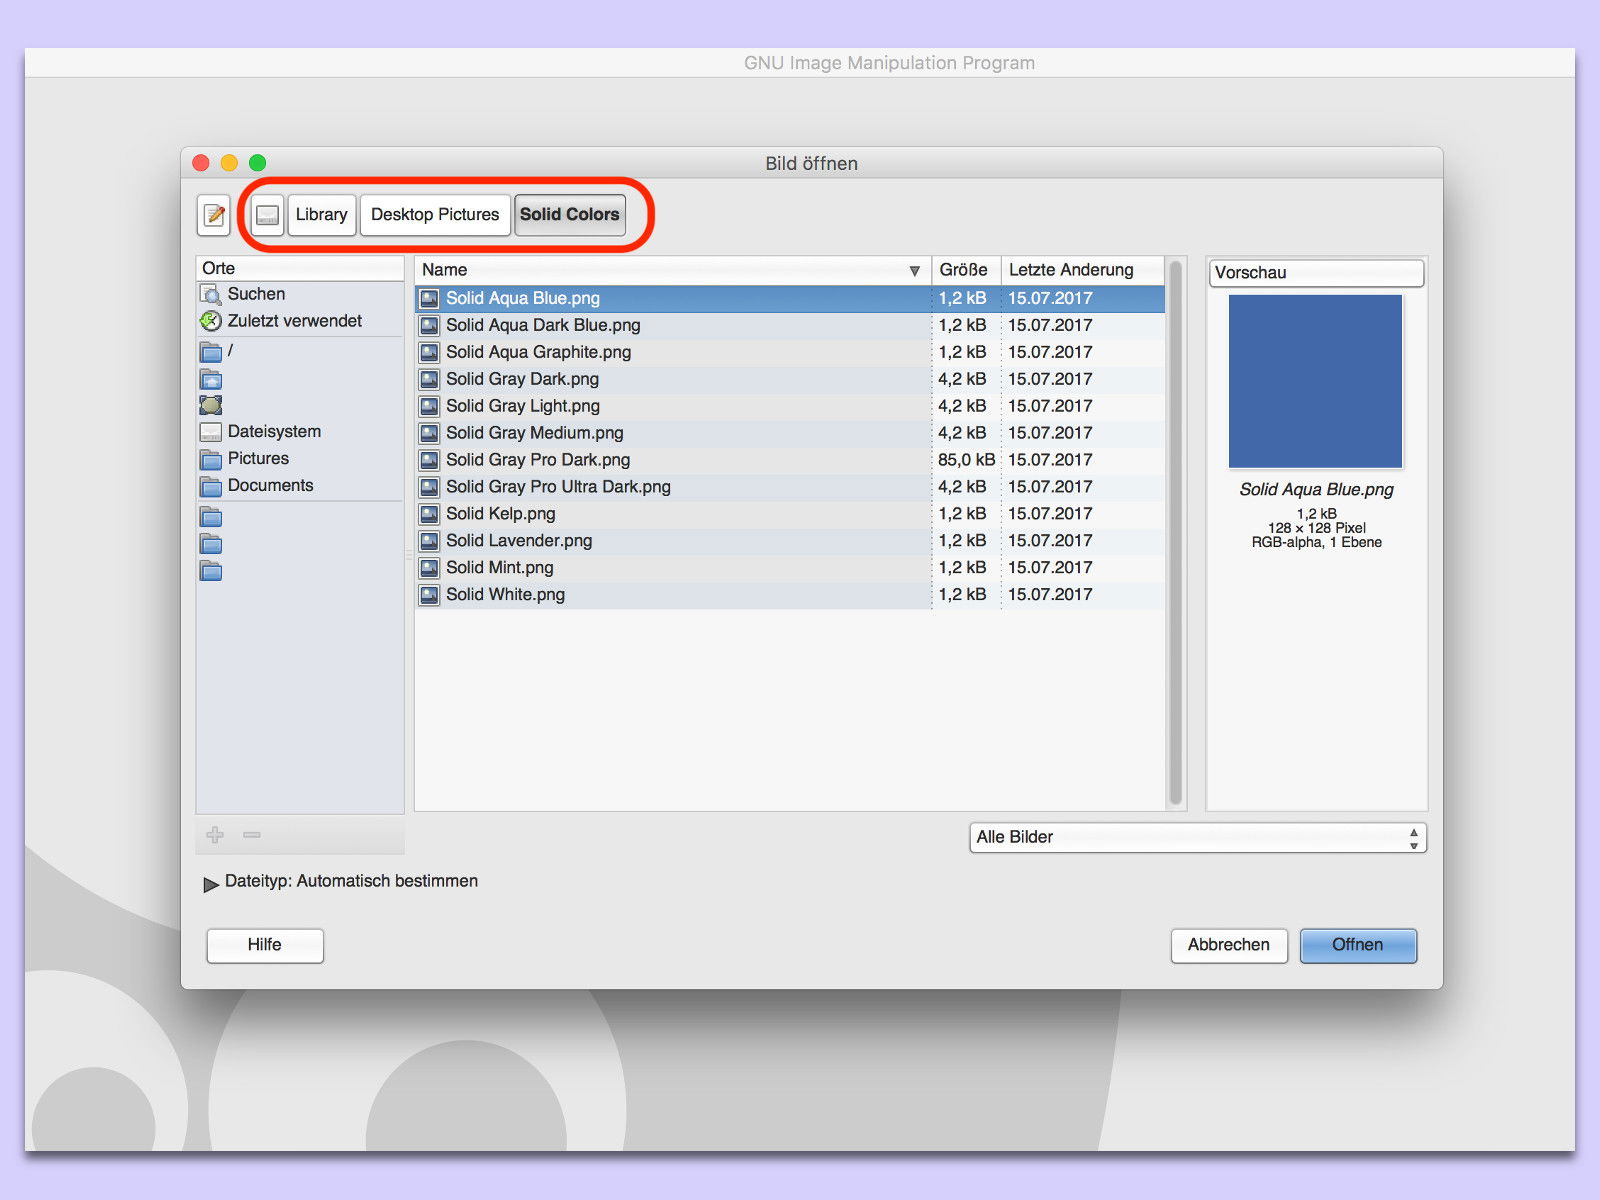Click the Pictures folder icon
The image size is (1600, 1200).
click(210, 459)
